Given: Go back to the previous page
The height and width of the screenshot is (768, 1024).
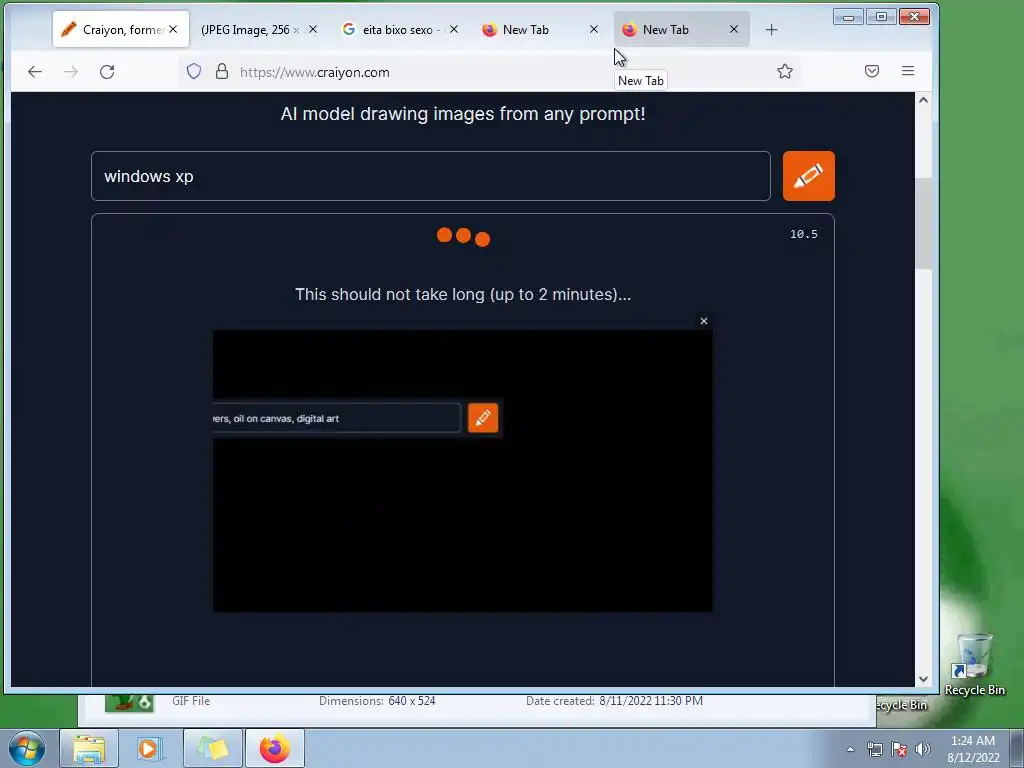Looking at the screenshot, I should pos(35,72).
